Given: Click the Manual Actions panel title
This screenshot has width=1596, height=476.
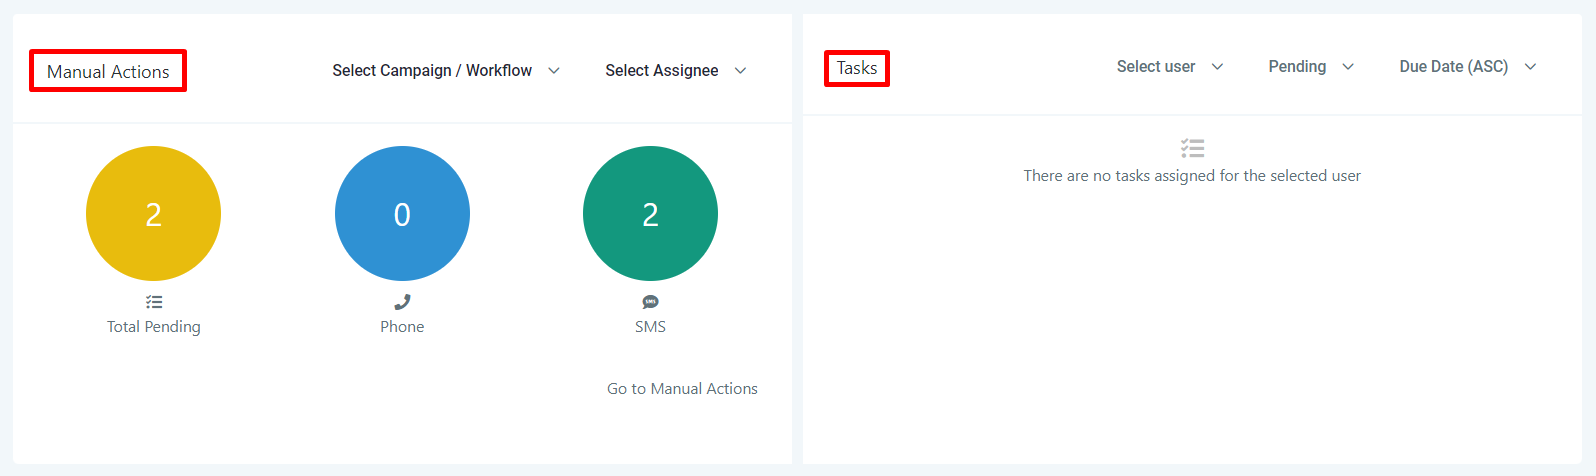Looking at the screenshot, I should pyautogui.click(x=108, y=71).
